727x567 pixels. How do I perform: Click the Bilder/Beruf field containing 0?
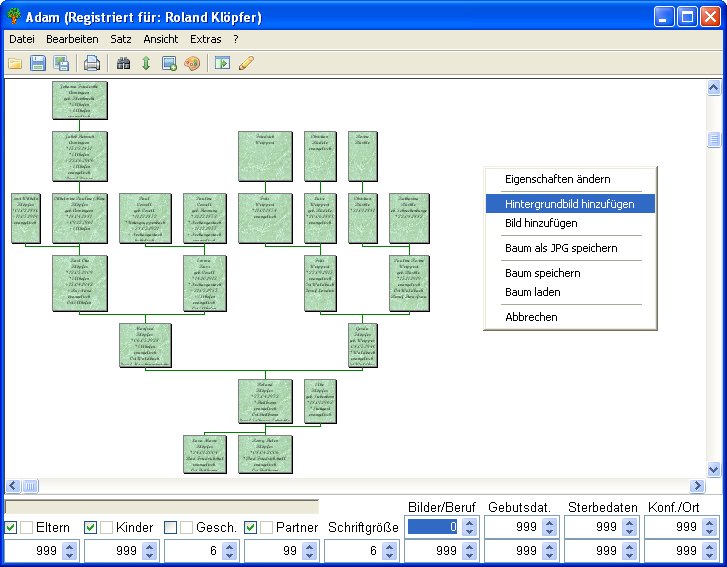pyautogui.click(x=434, y=527)
